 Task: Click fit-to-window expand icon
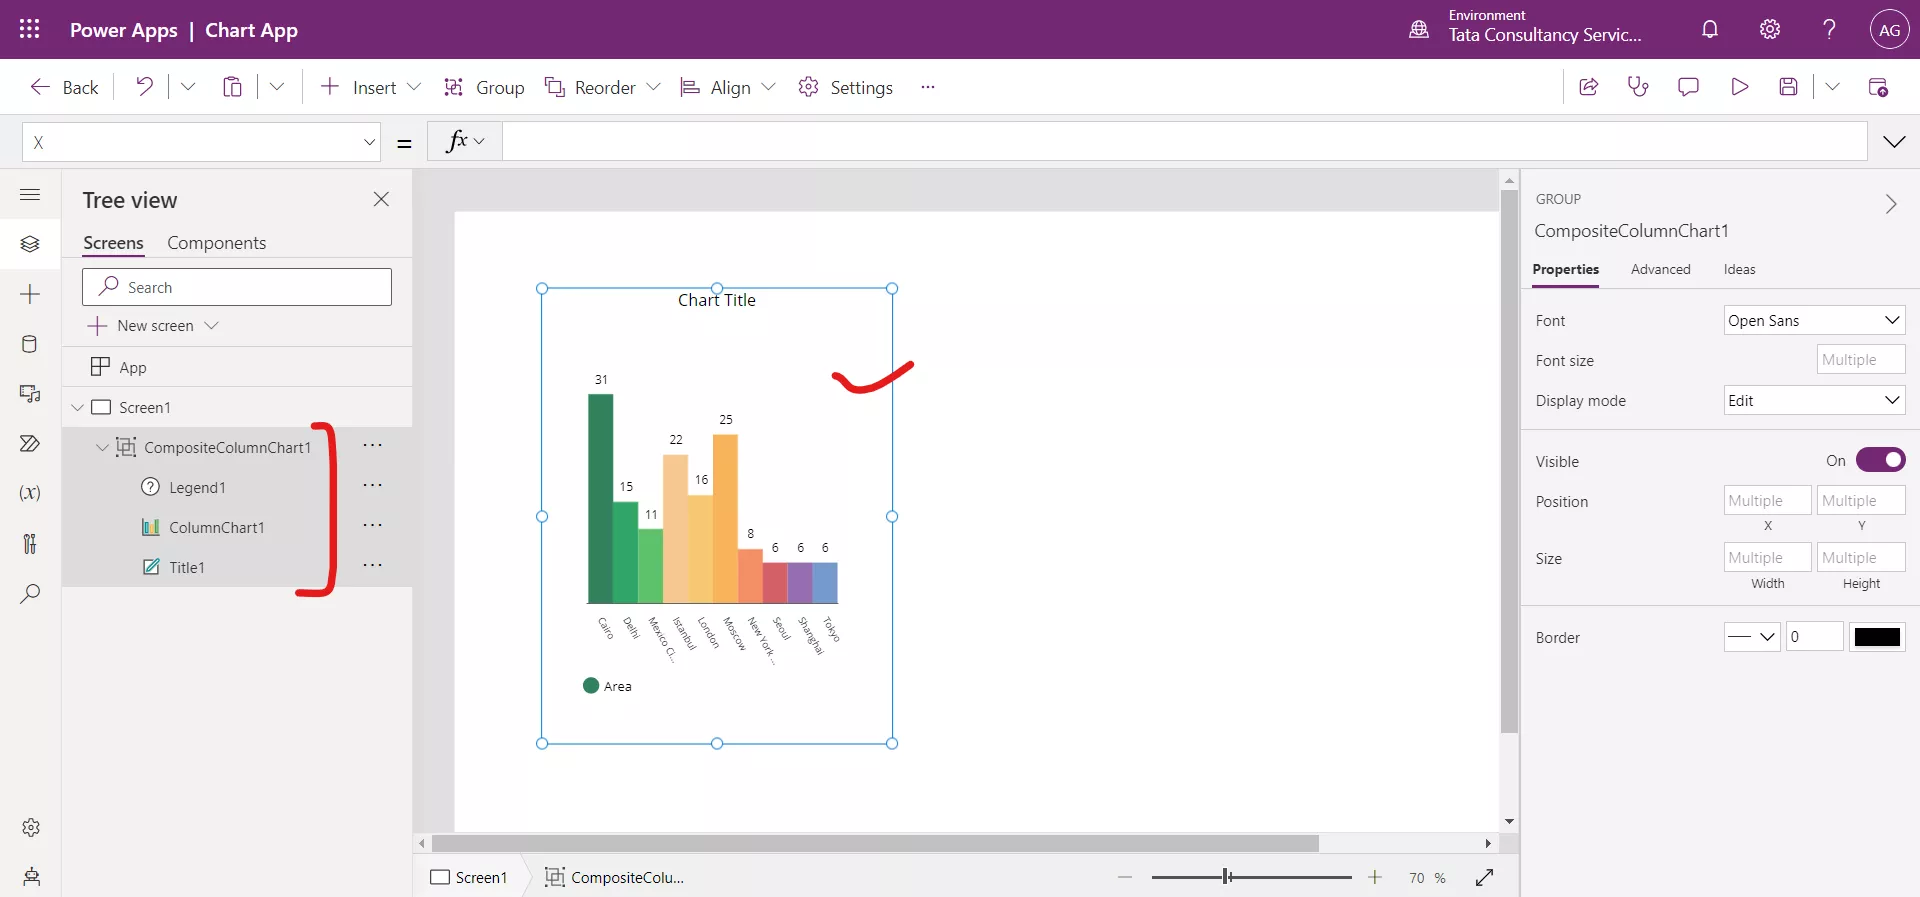click(x=1485, y=877)
